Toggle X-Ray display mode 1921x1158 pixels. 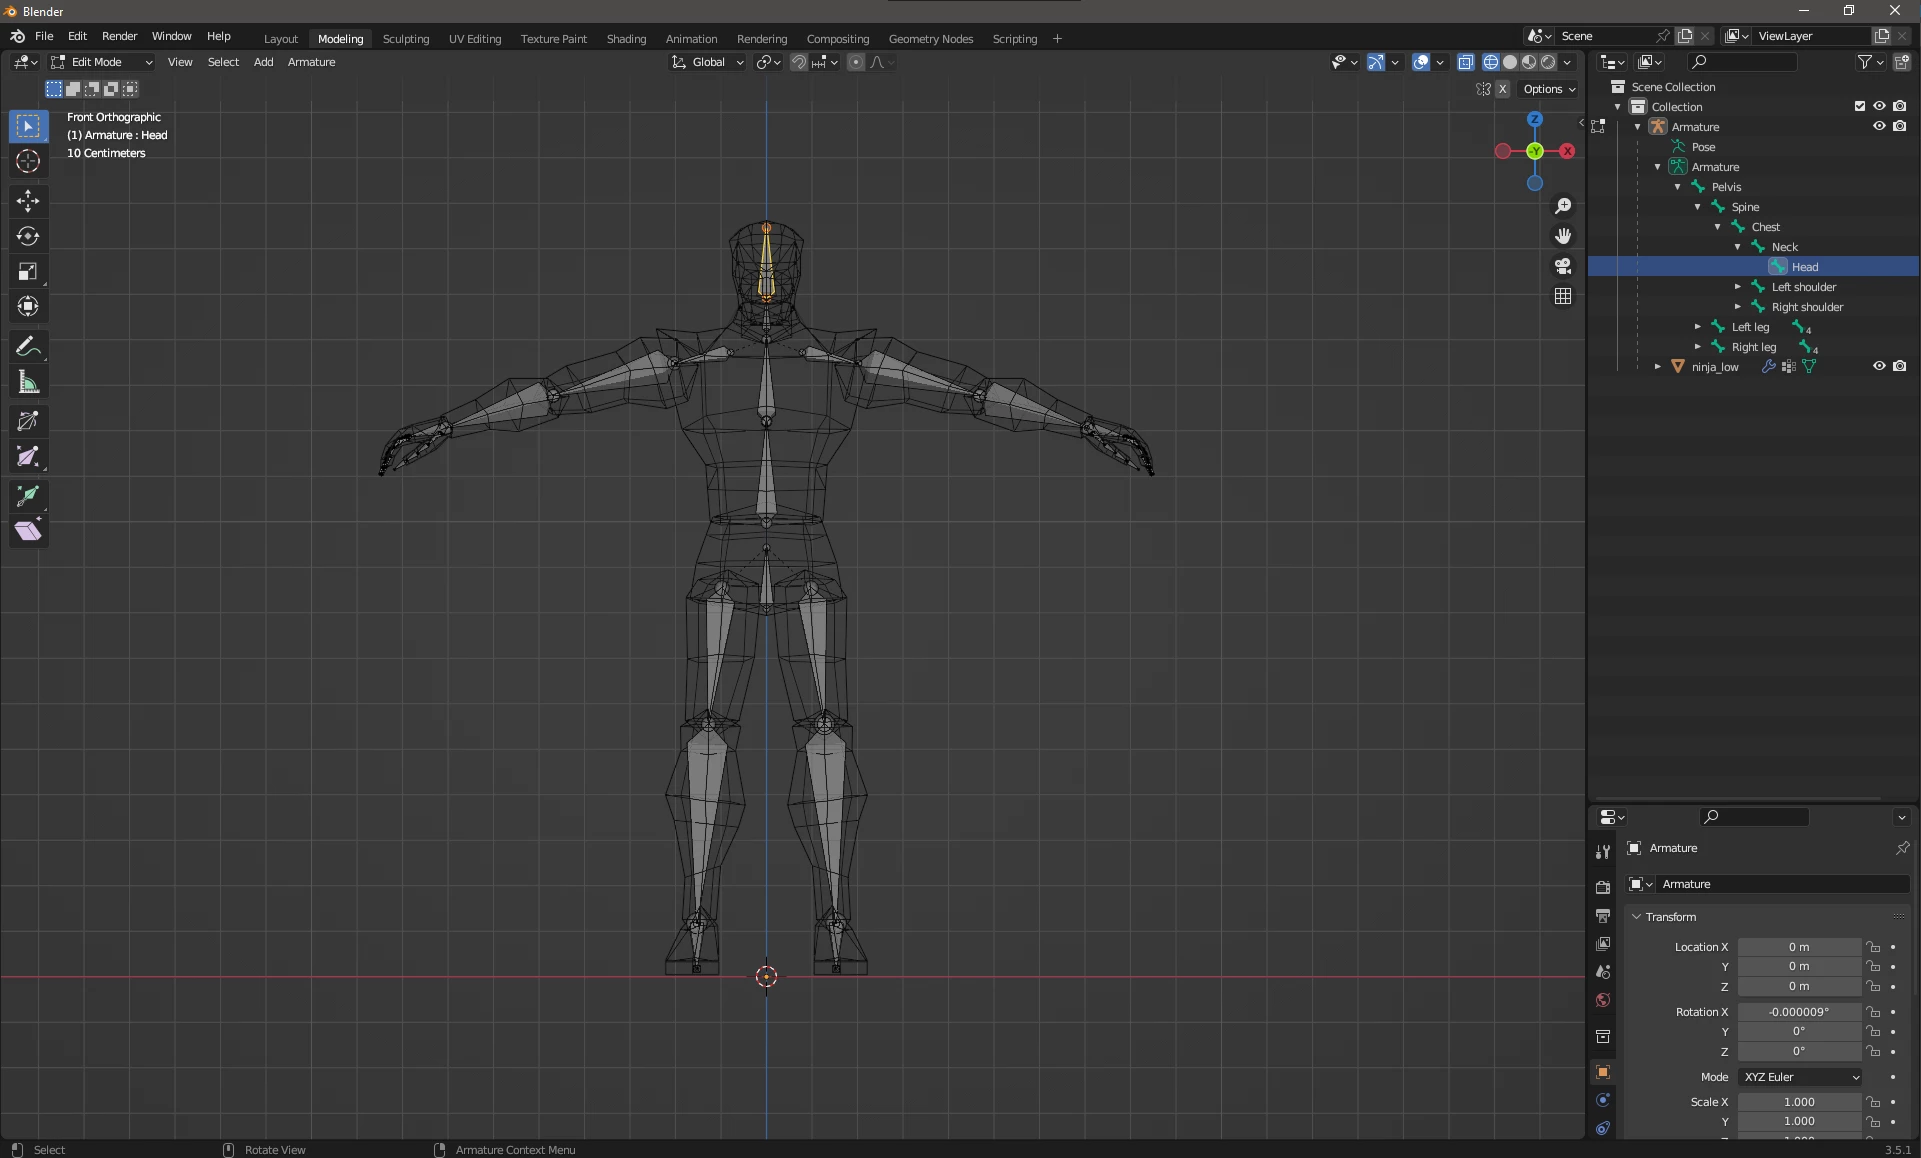pos(1465,62)
